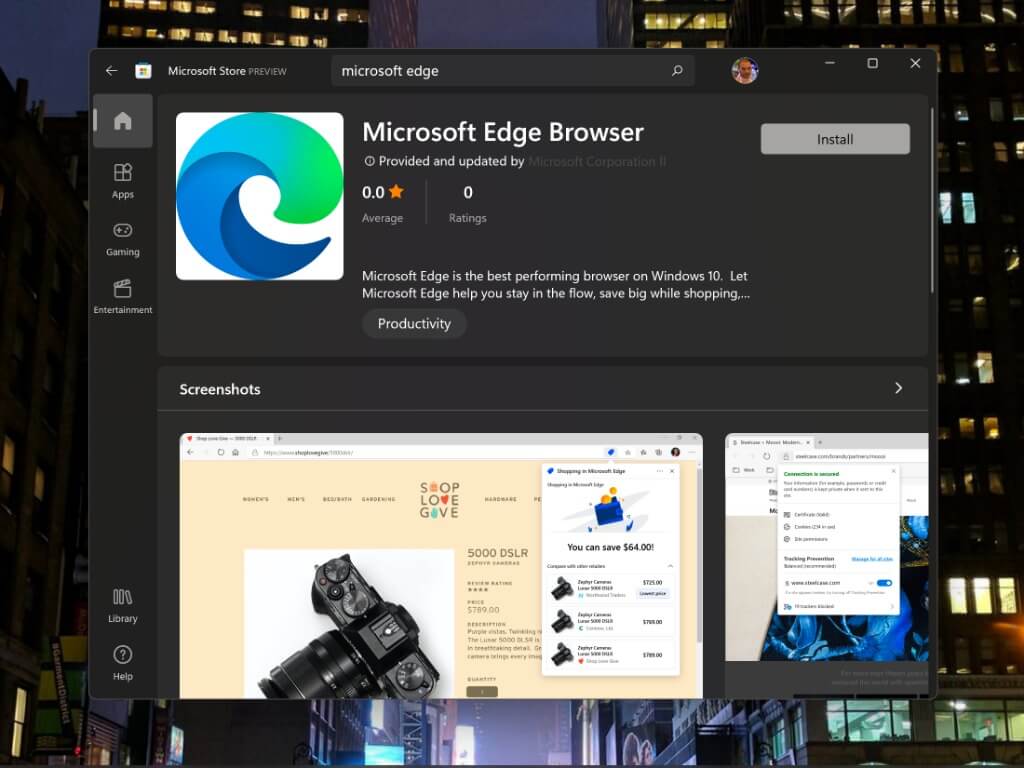Open the Apps sidebar section

(123, 181)
